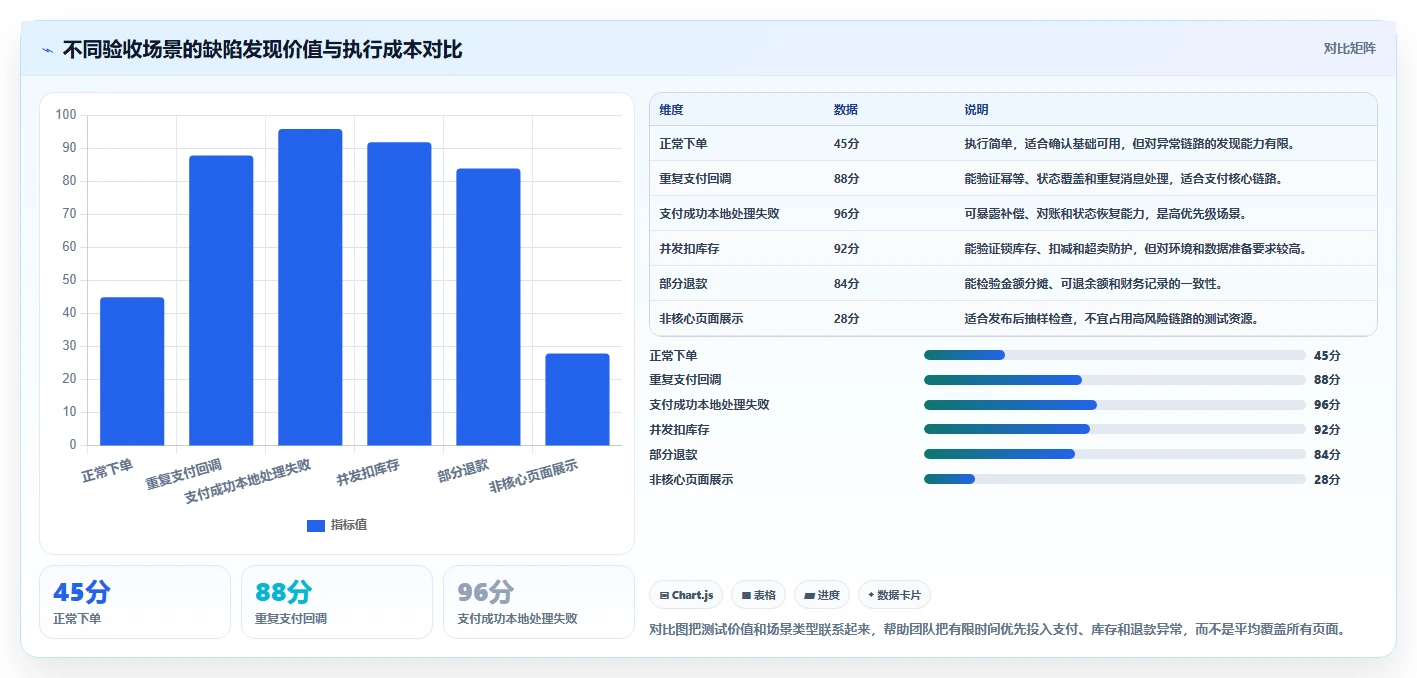Viewport: 1417px width, 678px height.
Task: Open the 88分 重复支付回调 data card
Action: [337, 602]
